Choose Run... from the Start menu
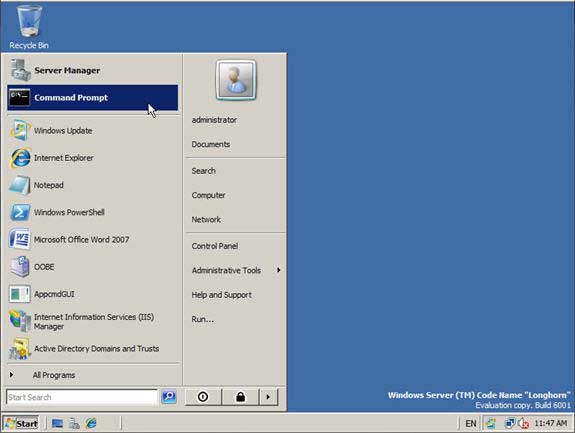575x433 pixels. pos(235,319)
